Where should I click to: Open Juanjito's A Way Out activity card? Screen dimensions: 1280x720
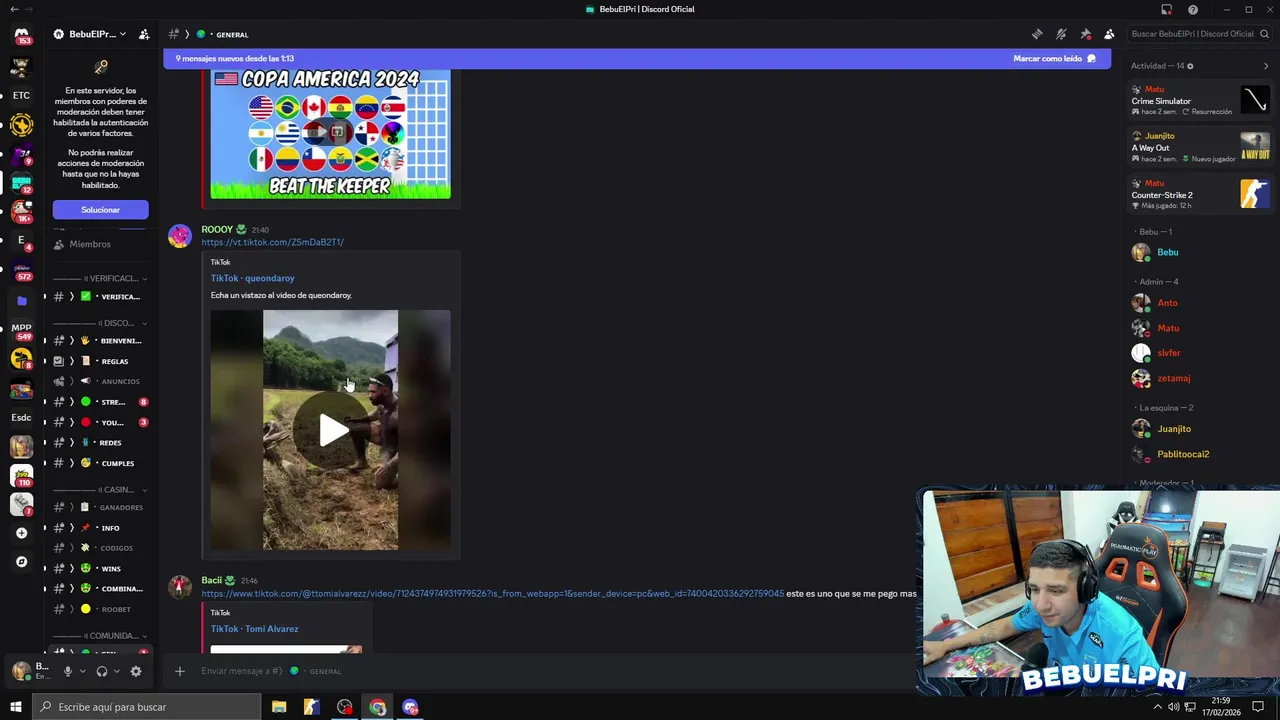point(1200,147)
